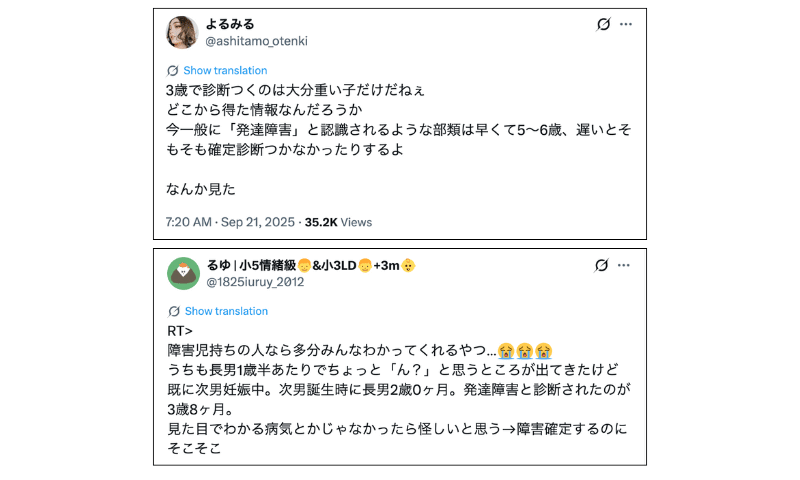Click the translate icon in よるみる's post
800x480 pixels.
[173, 71]
